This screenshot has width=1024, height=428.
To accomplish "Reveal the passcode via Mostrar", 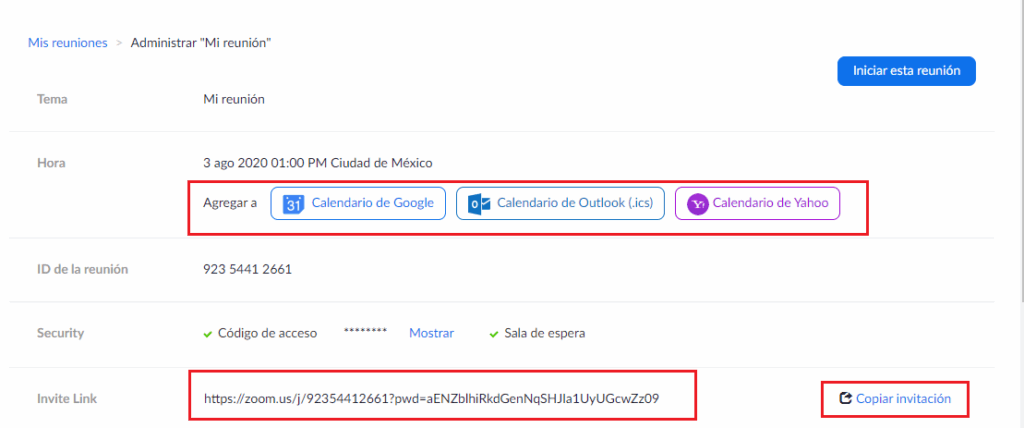I will click(431, 333).
